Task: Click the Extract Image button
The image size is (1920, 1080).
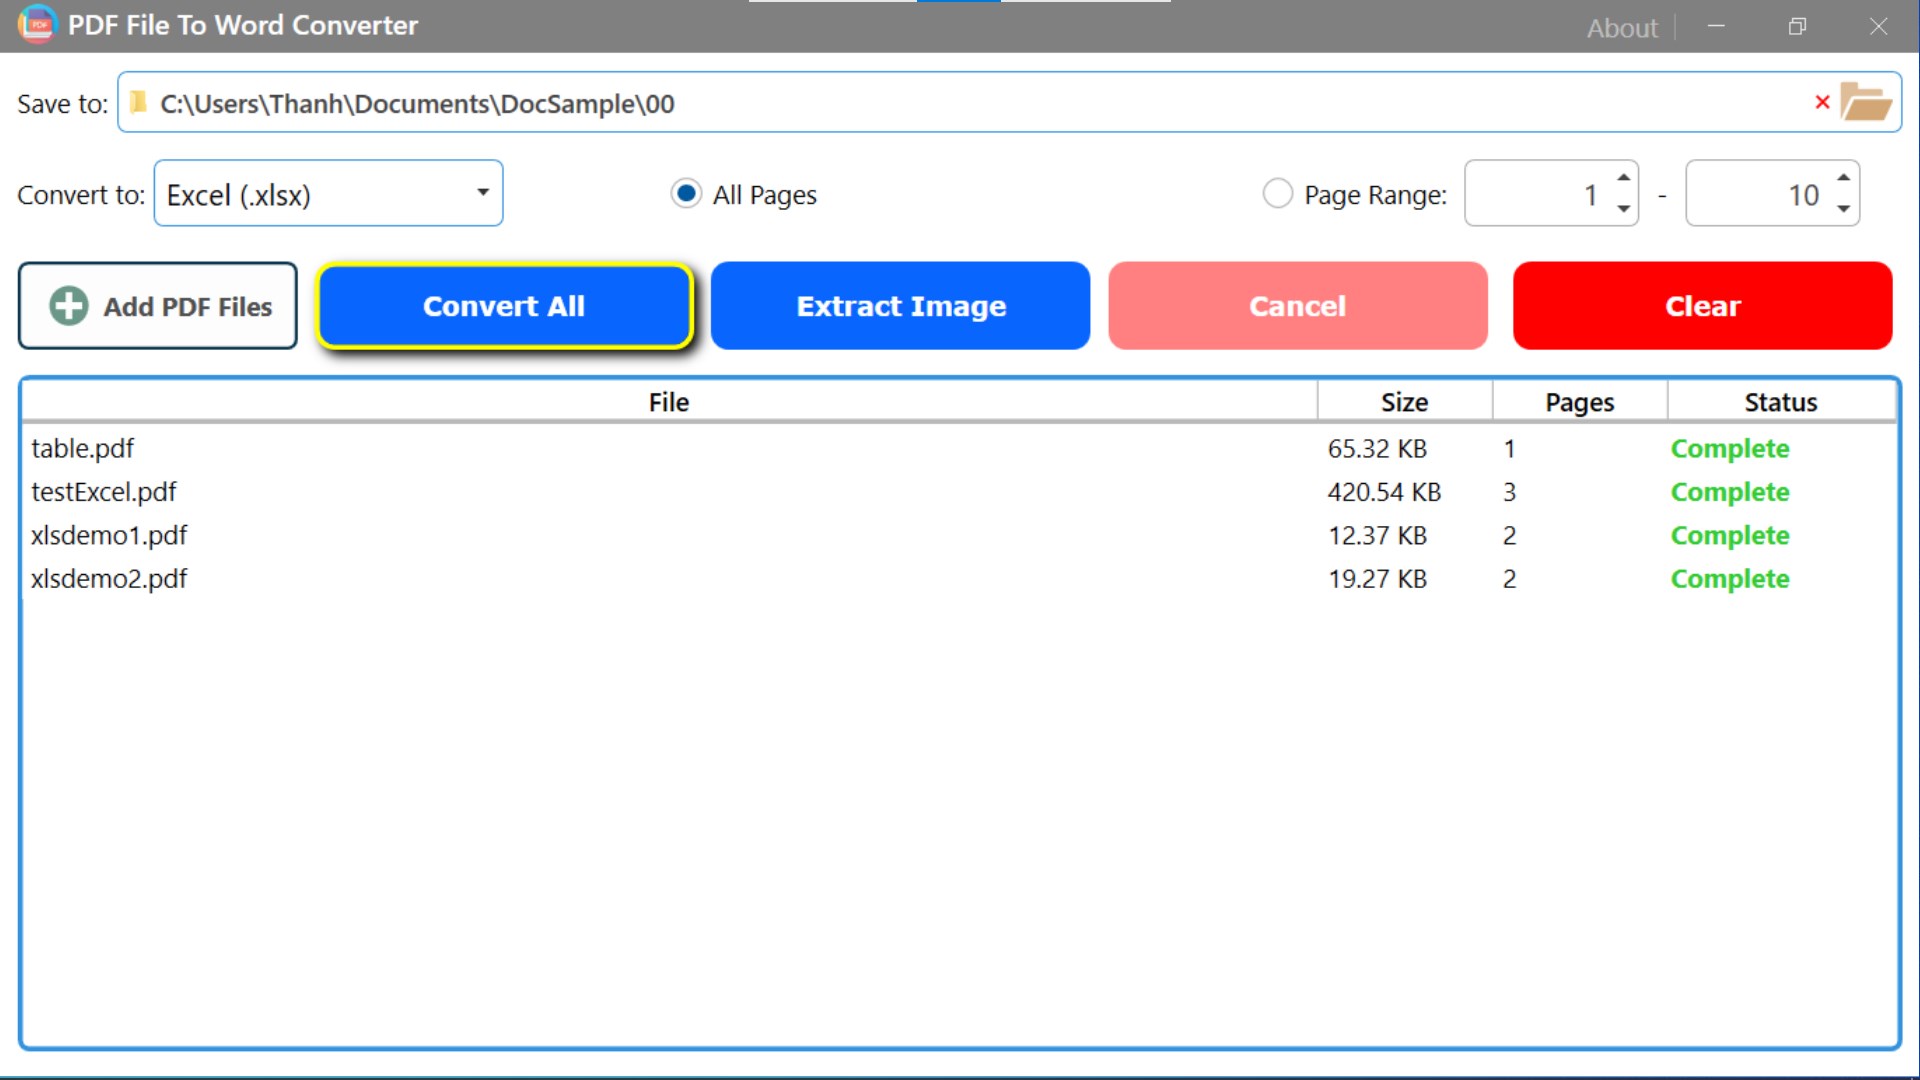Action: 900,306
